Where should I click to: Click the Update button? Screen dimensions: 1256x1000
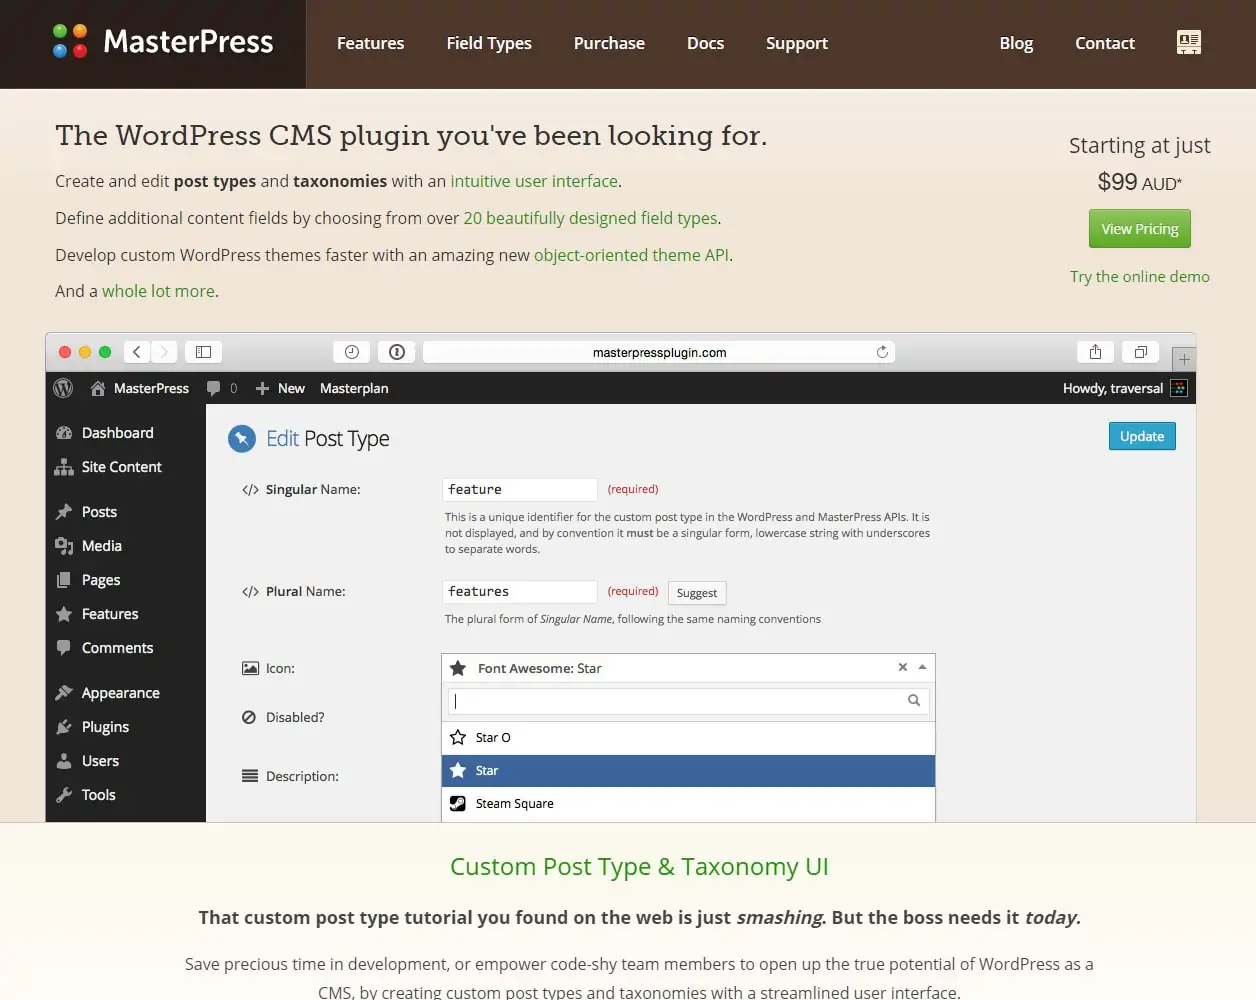click(1142, 436)
